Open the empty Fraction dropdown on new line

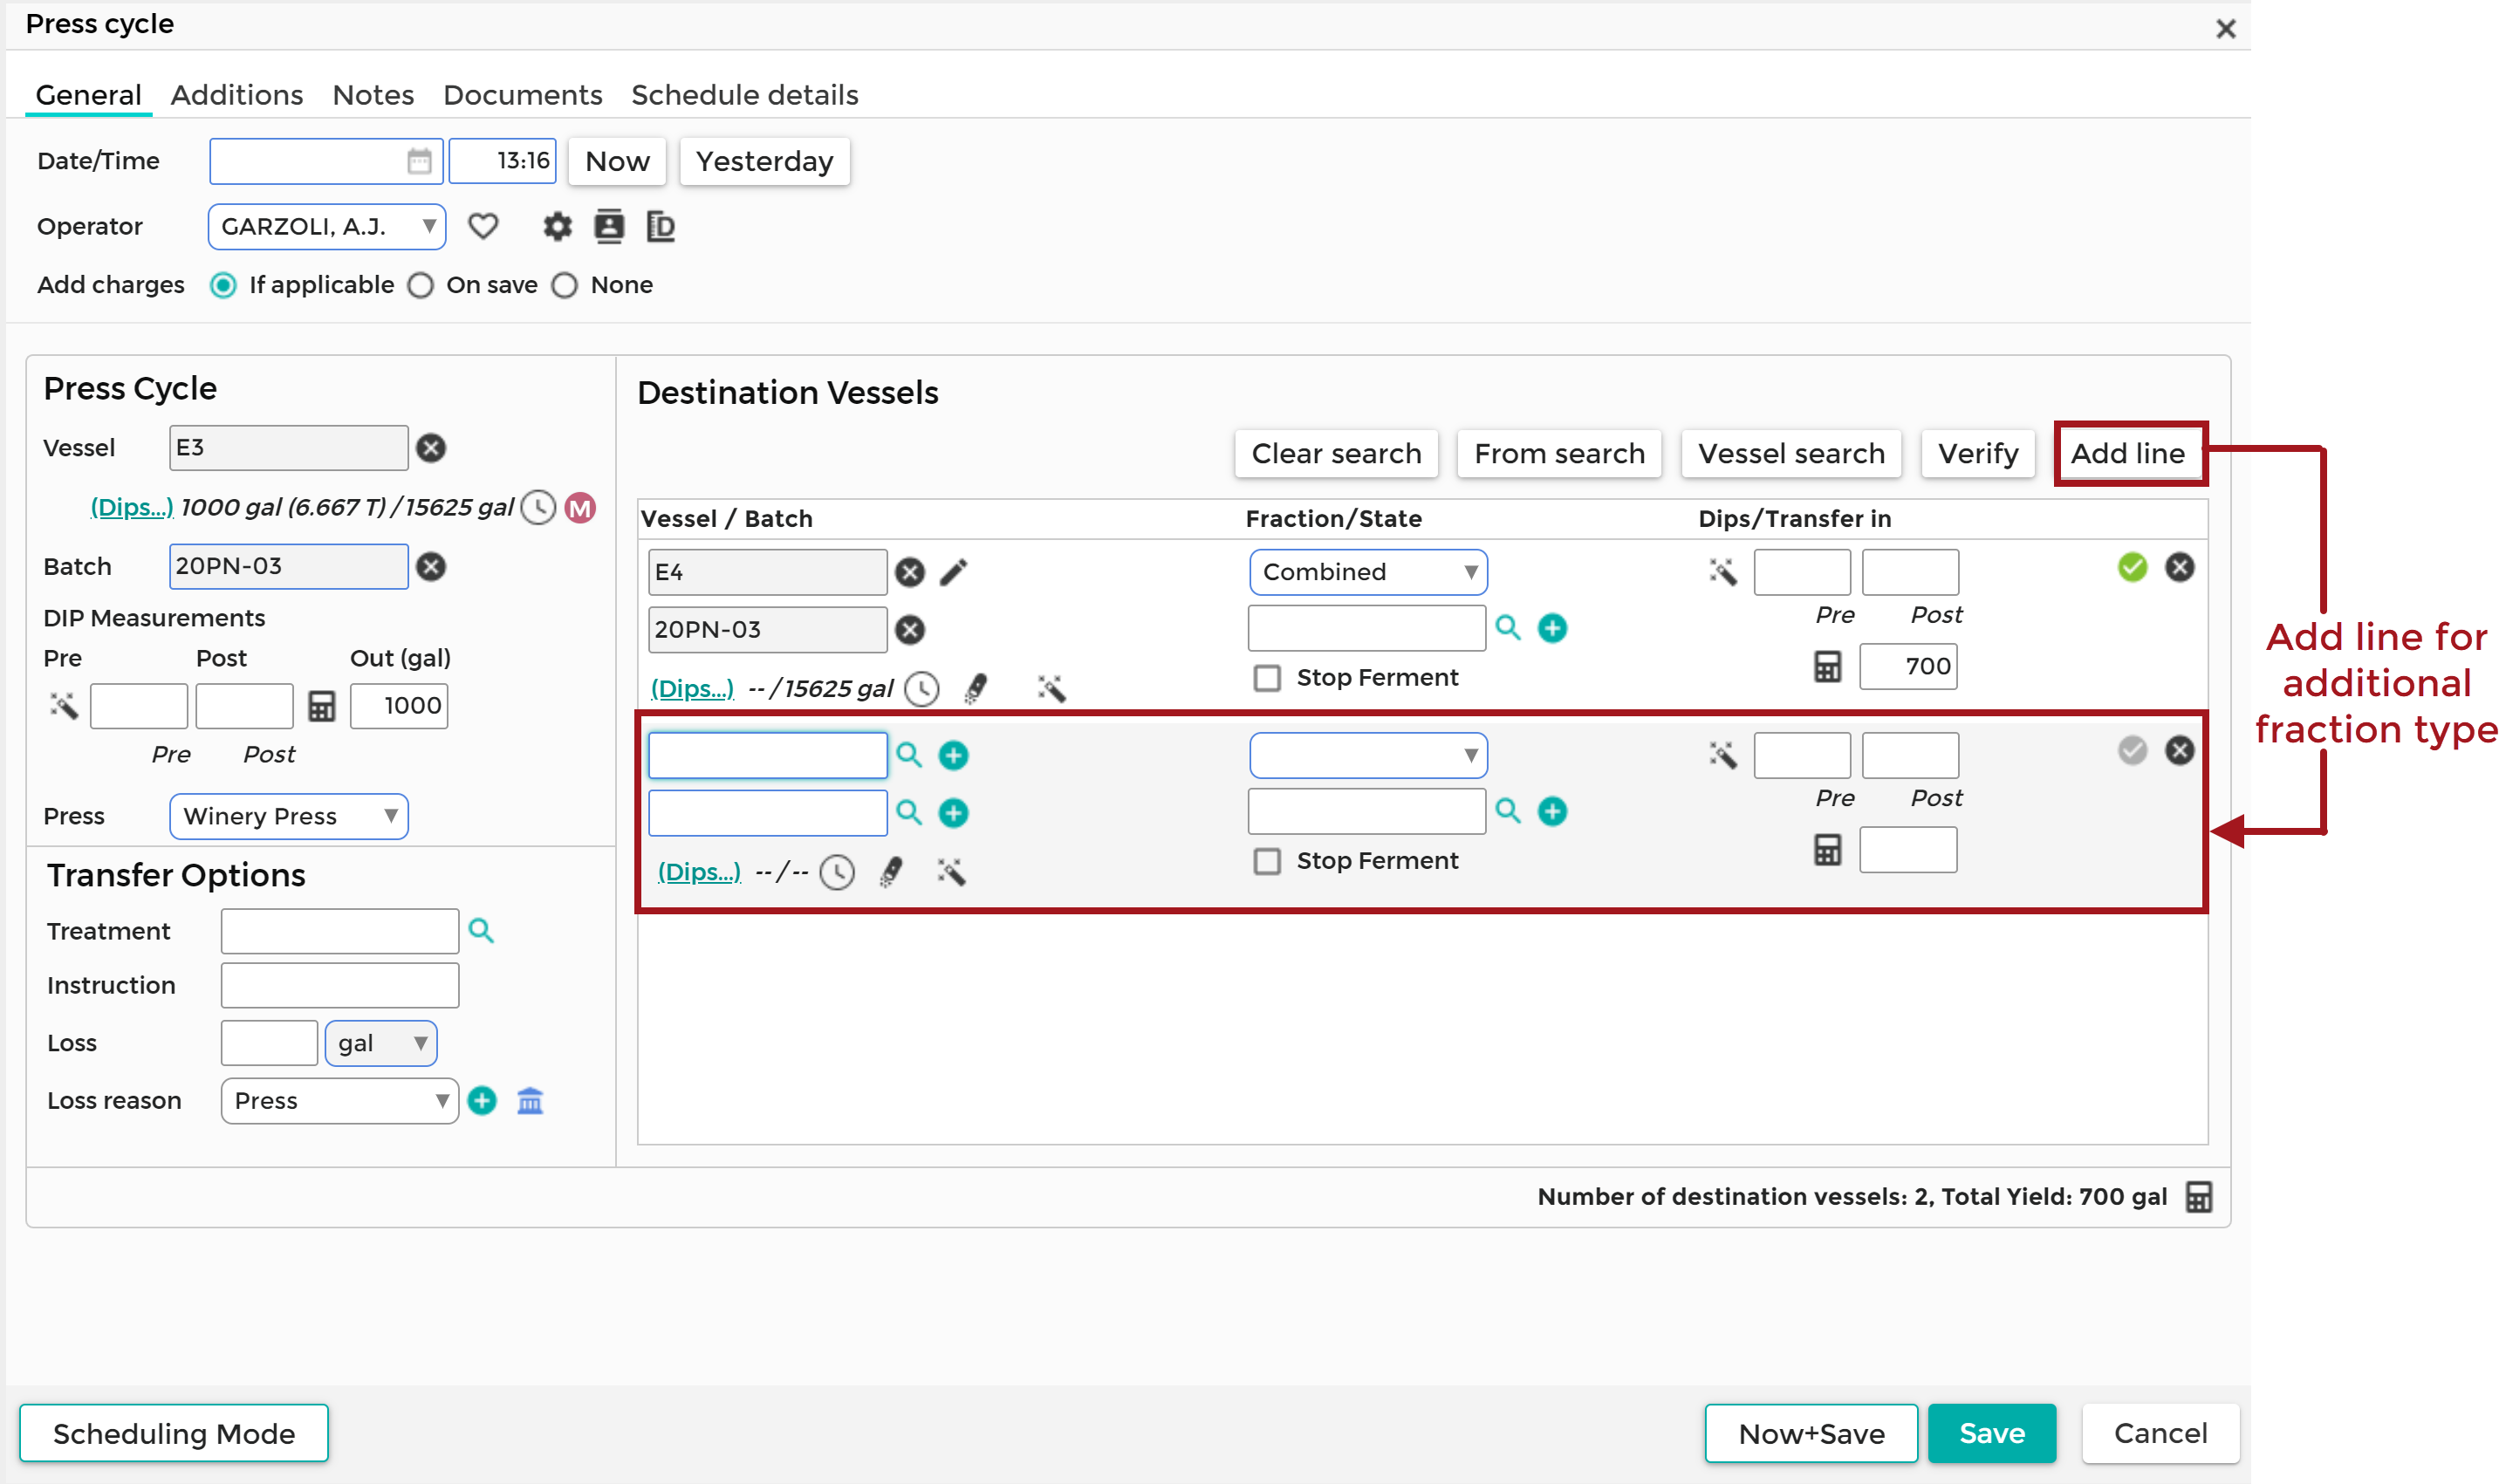click(1368, 755)
